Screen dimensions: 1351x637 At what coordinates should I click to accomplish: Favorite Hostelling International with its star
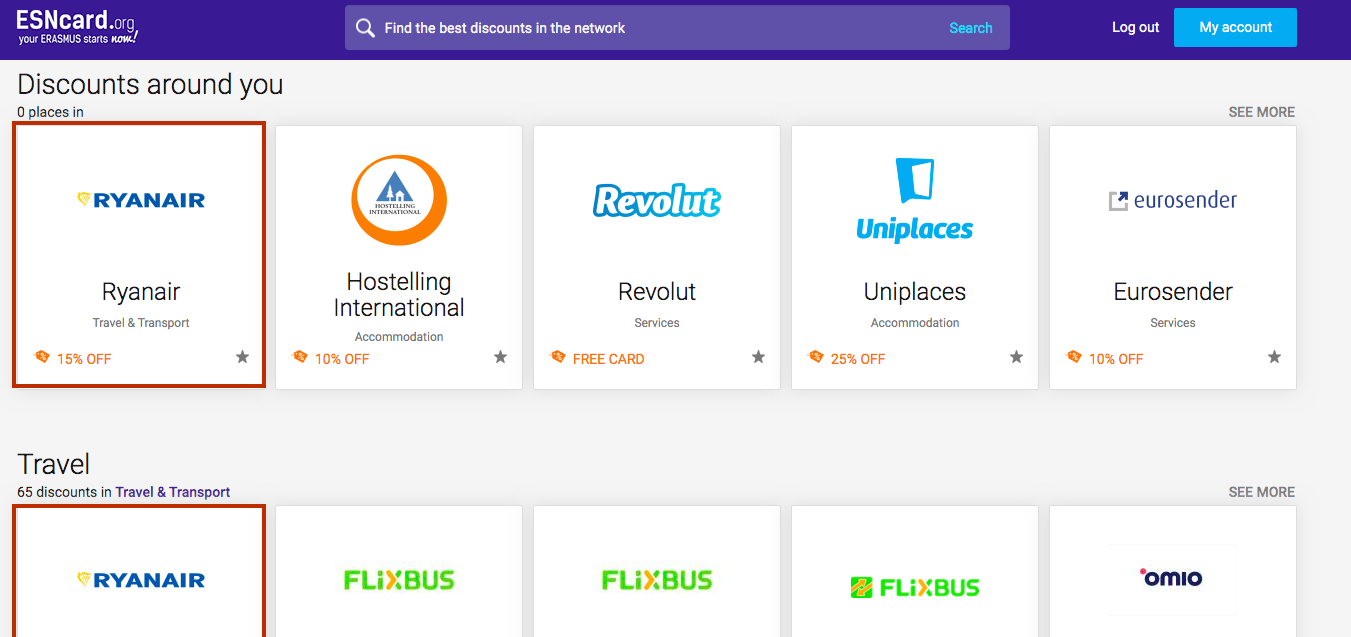[x=500, y=357]
